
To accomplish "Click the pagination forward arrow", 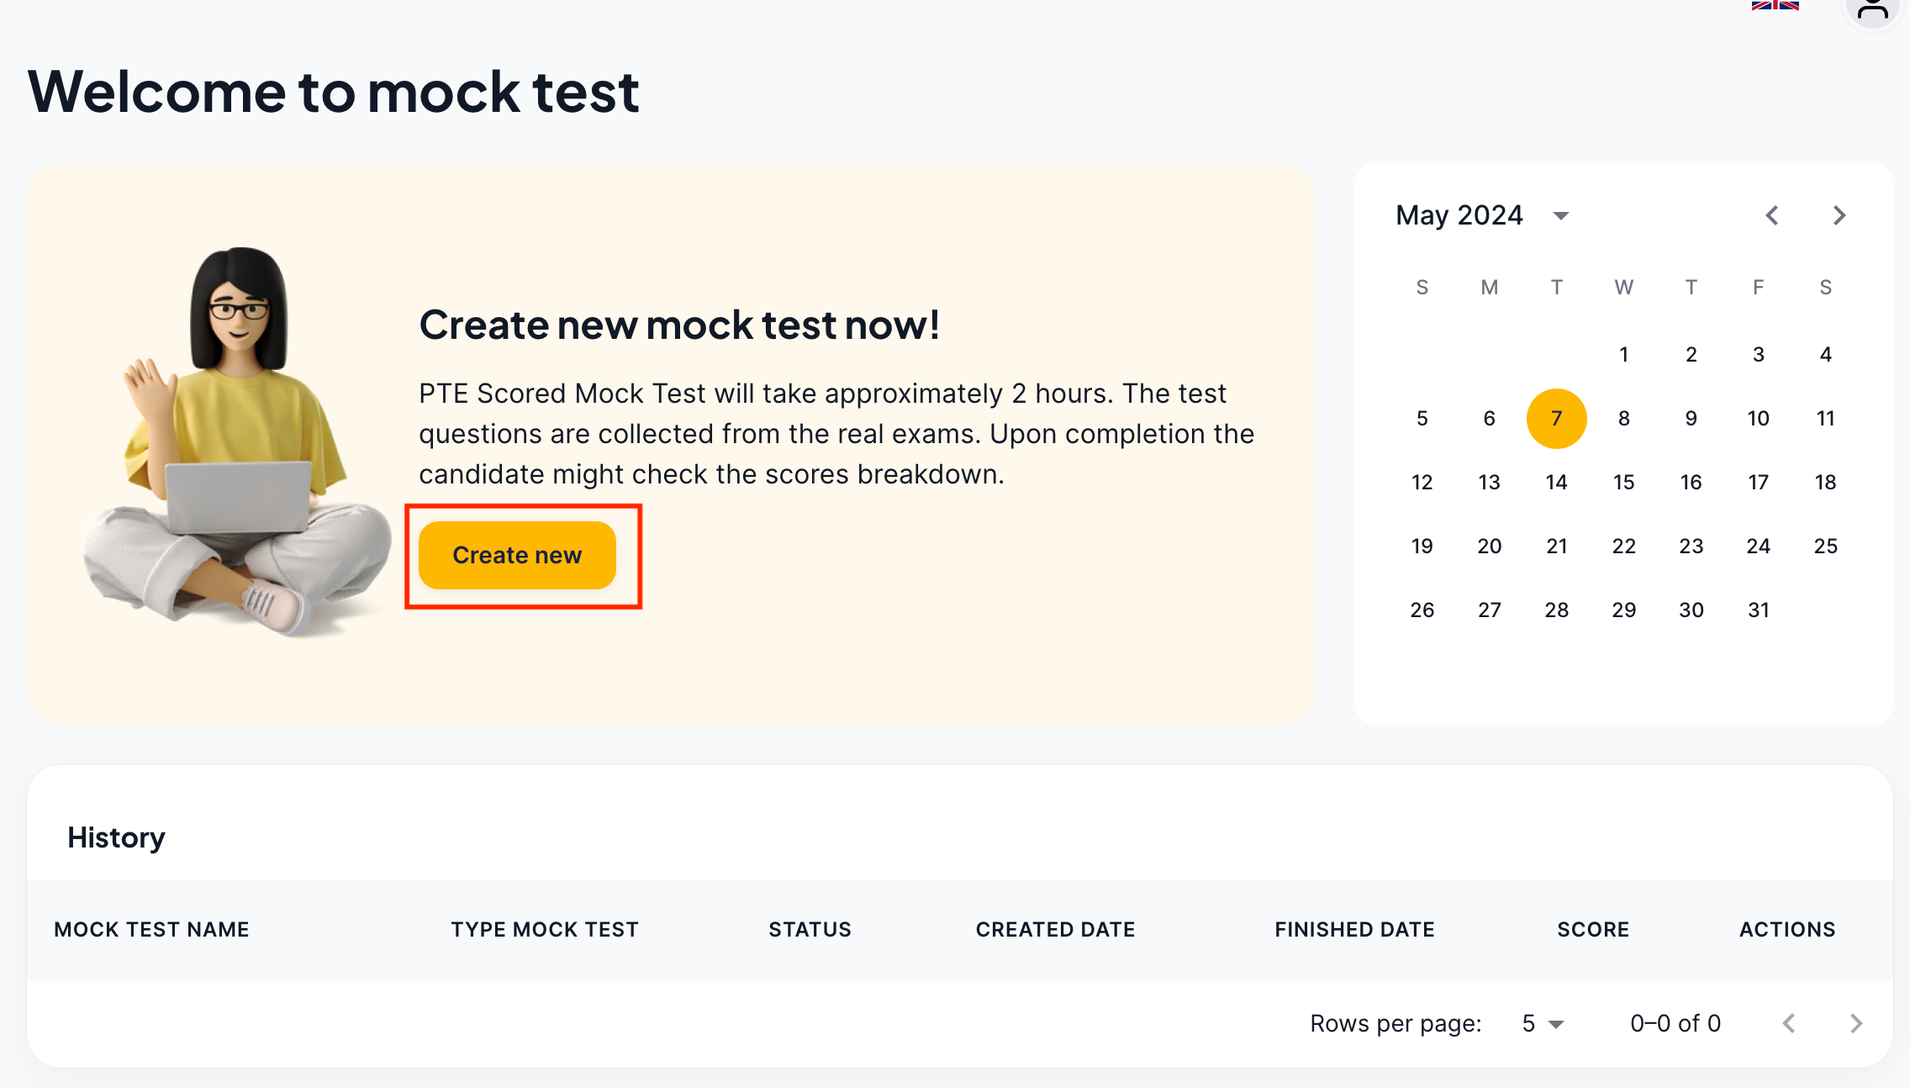I will (x=1856, y=1023).
